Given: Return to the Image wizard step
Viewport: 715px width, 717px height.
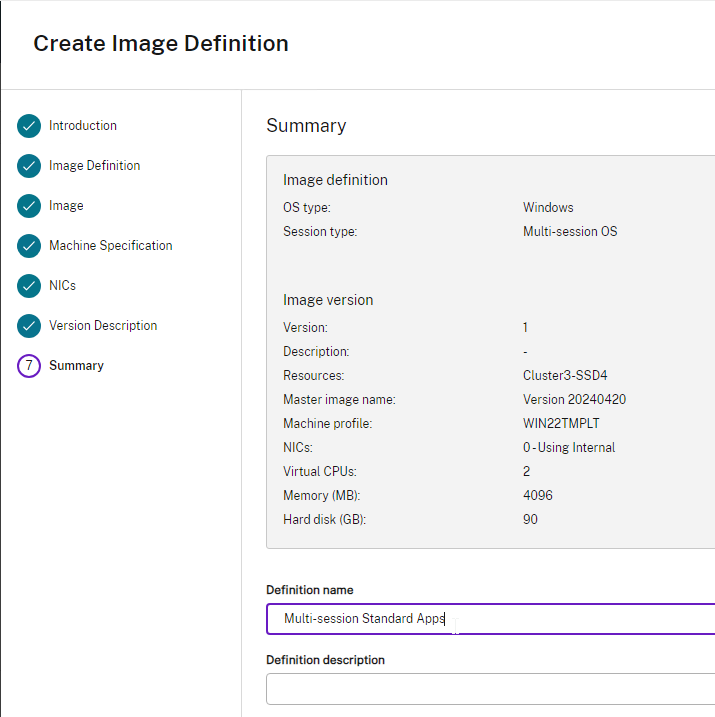Looking at the screenshot, I should (x=66, y=206).
